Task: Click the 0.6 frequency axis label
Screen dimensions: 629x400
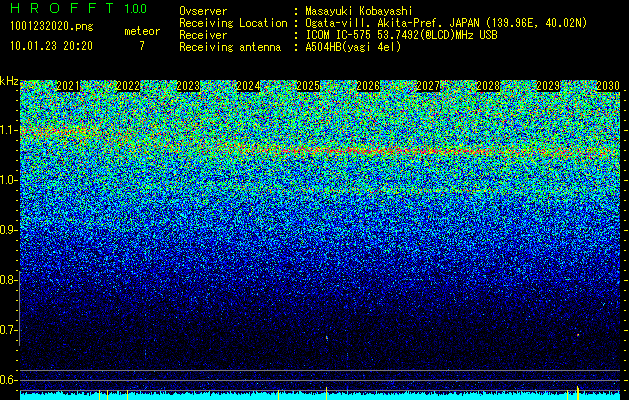Action: (9, 380)
